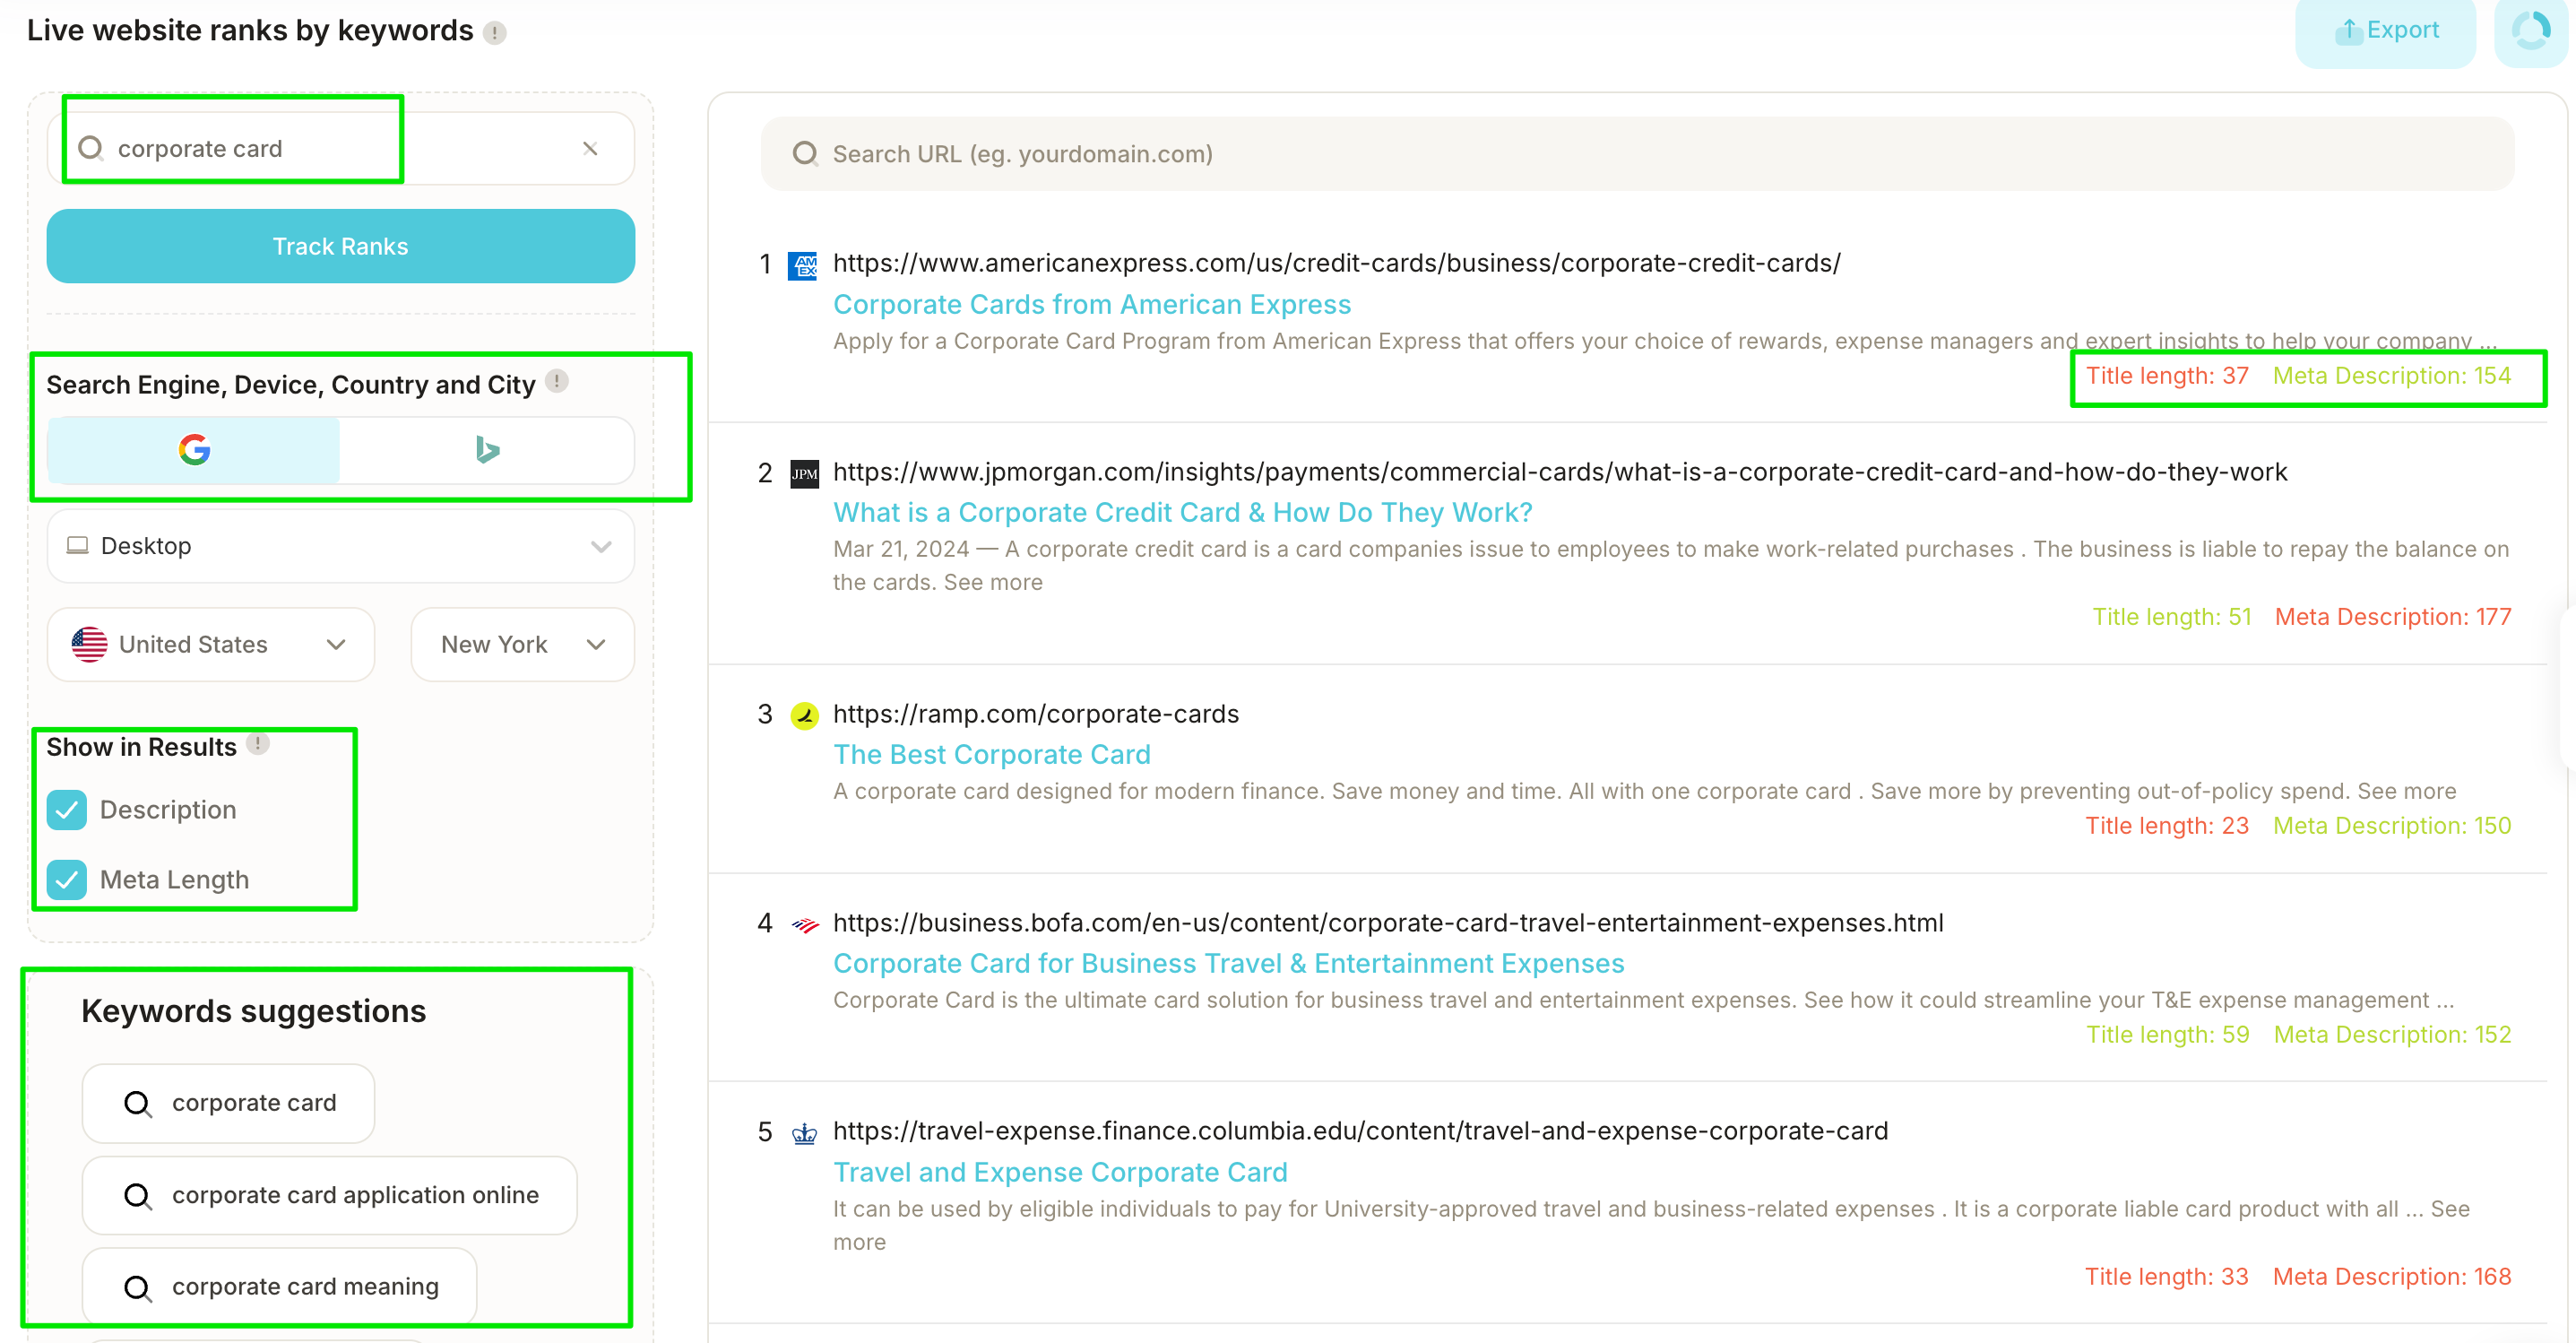
Task: Open Corporate Card for Business Travel link
Action: [1229, 963]
